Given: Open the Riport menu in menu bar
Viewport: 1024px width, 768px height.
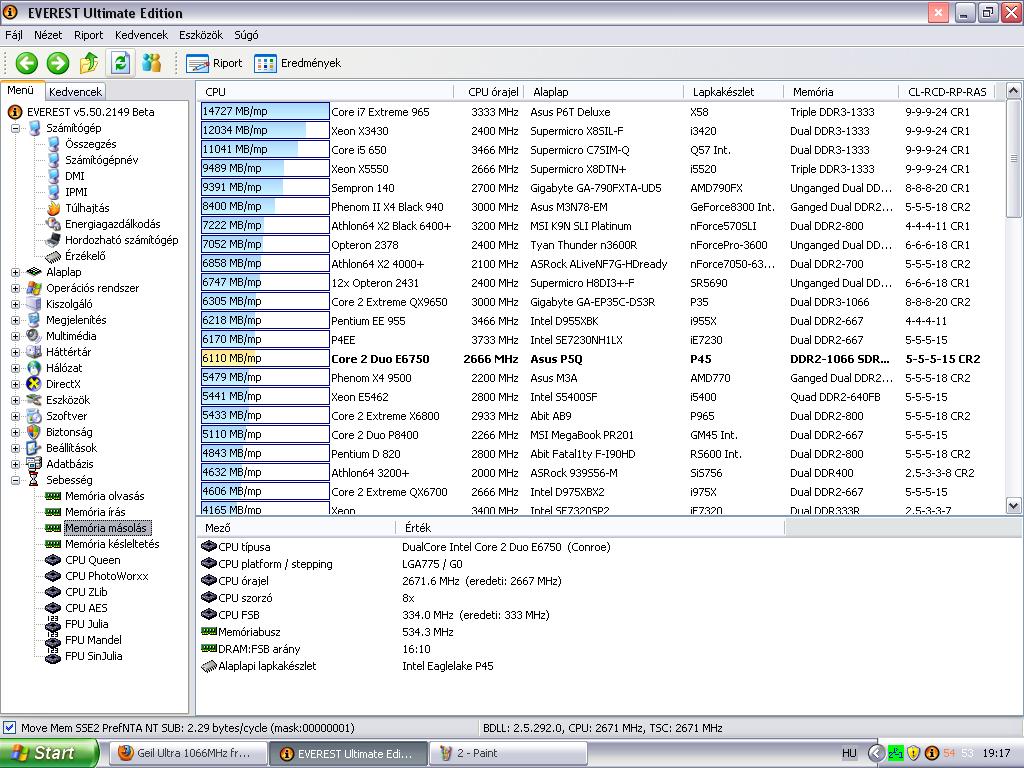Looking at the screenshot, I should tap(88, 35).
